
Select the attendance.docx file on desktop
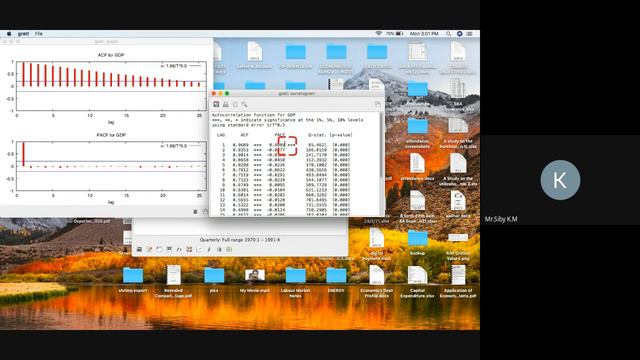coord(417,163)
